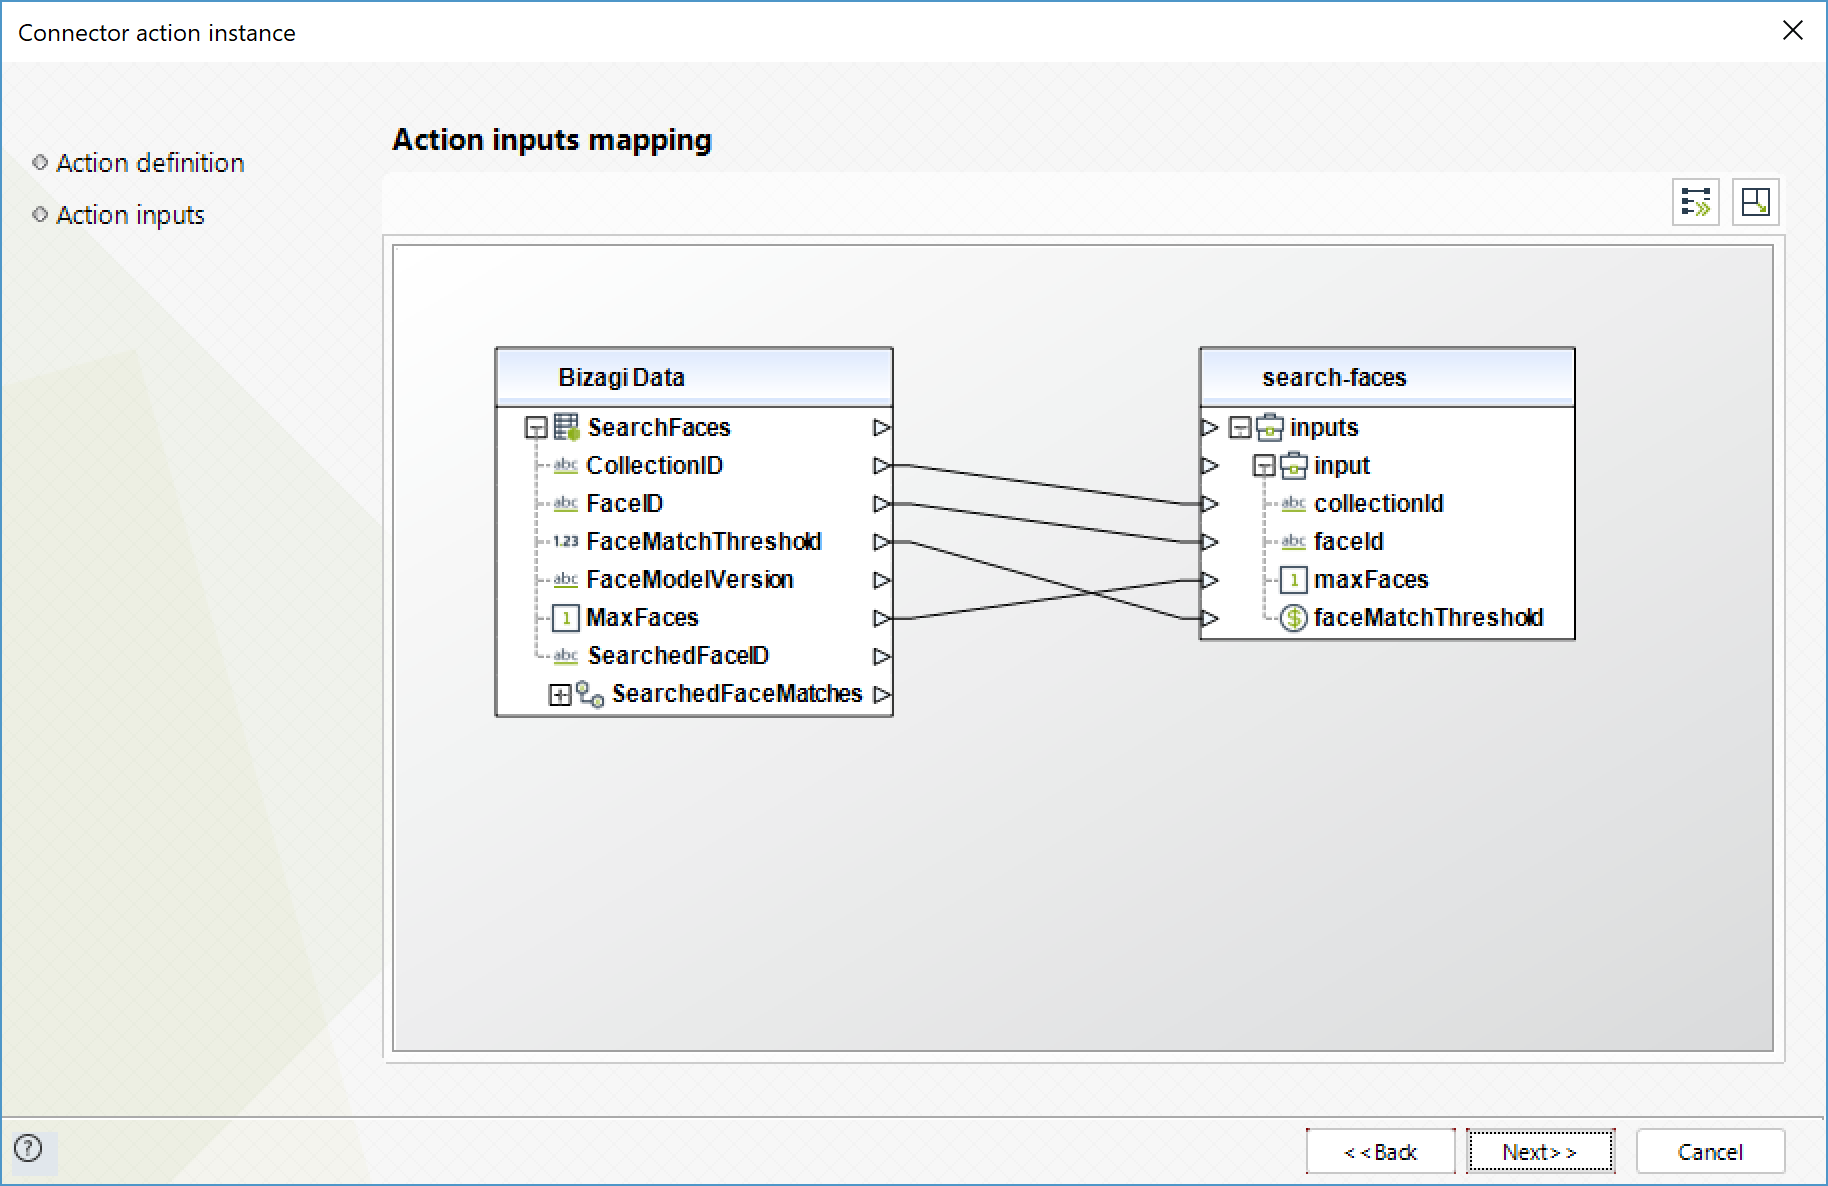Click the auto-map icon in the toolbar
This screenshot has height=1186, width=1828.
1695,202
